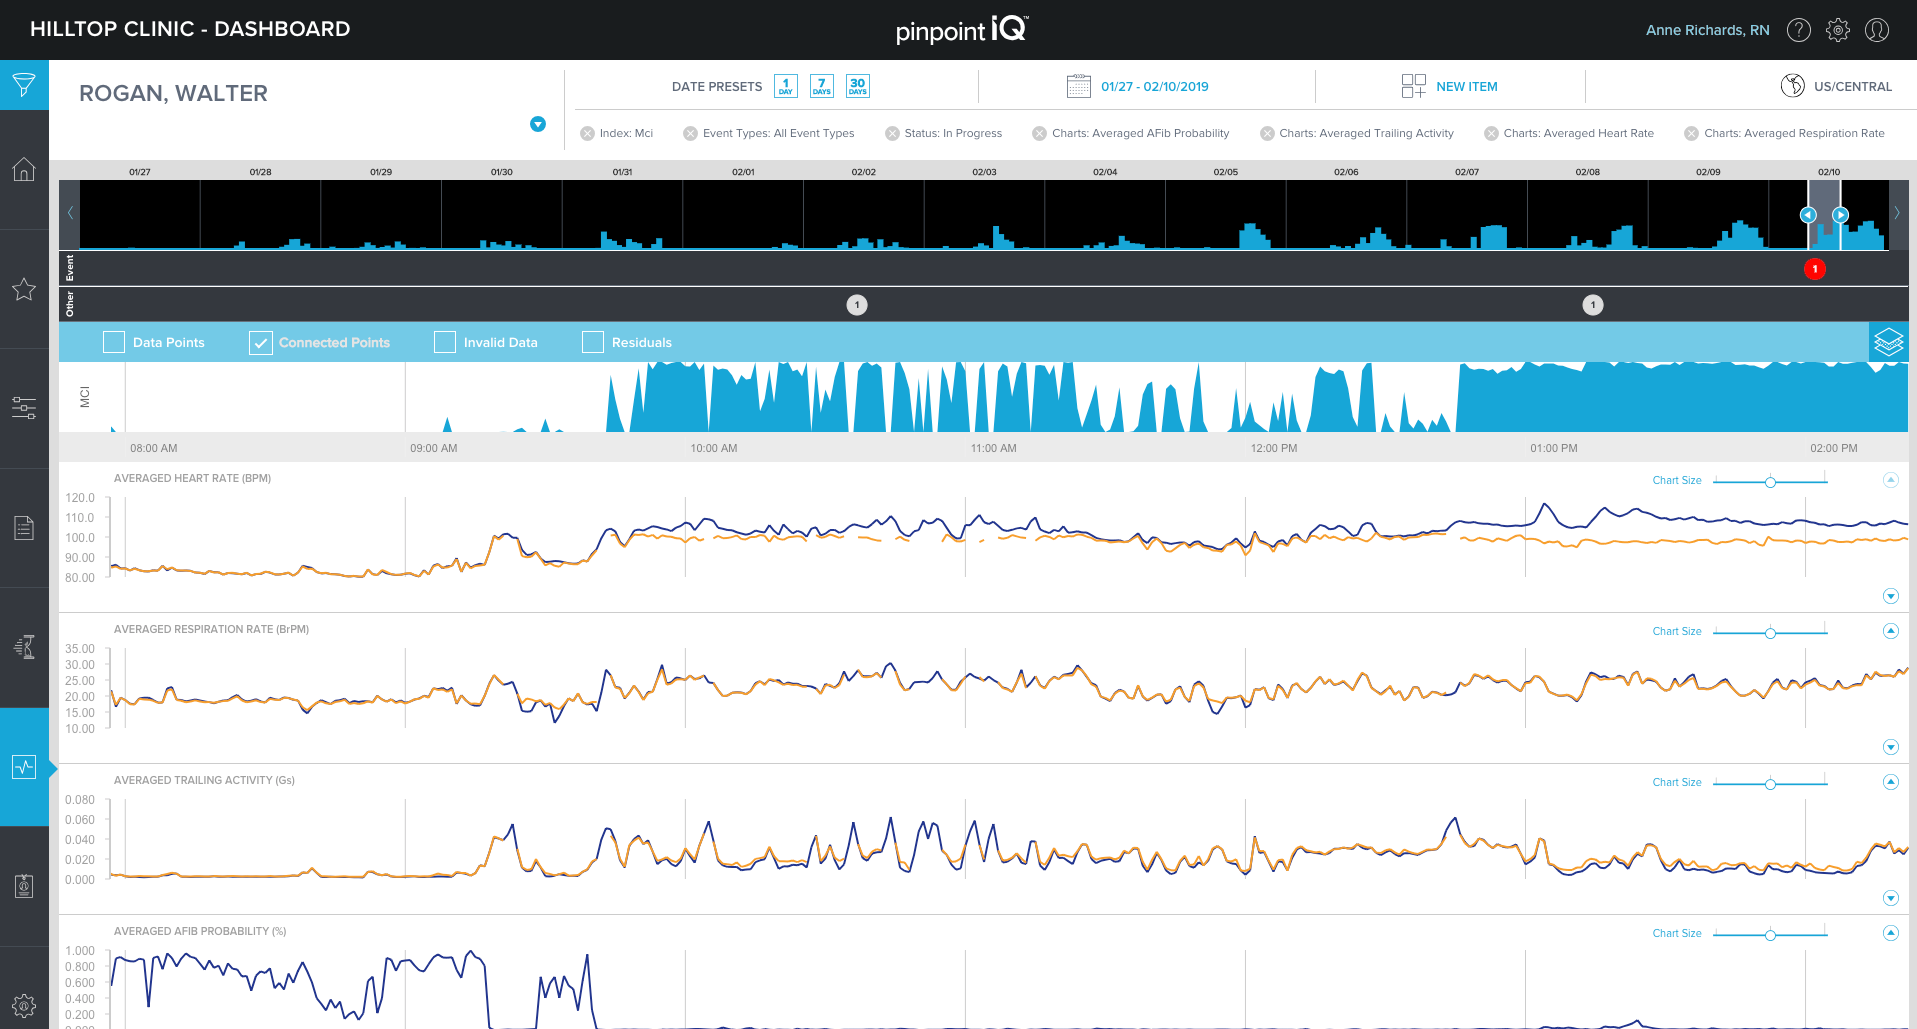The image size is (1917, 1029).
Task: Select the Favorites star in the sidebar
Action: tap(24, 290)
